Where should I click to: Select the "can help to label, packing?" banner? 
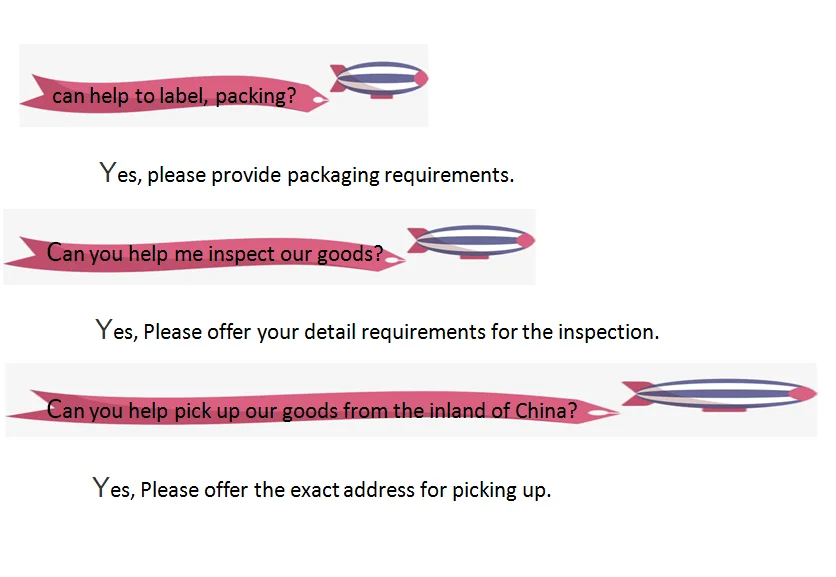point(174,97)
